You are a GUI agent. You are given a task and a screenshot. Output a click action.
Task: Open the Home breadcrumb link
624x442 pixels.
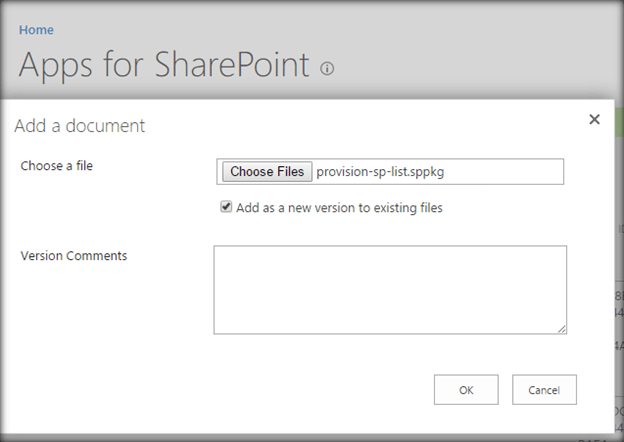(37, 30)
